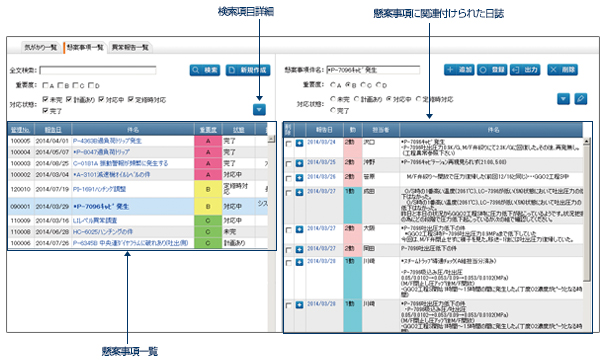Screen dimensions: 600x363
Task: Open issue 100004 •P-8047過負荷トリップ
Action: click(101, 152)
